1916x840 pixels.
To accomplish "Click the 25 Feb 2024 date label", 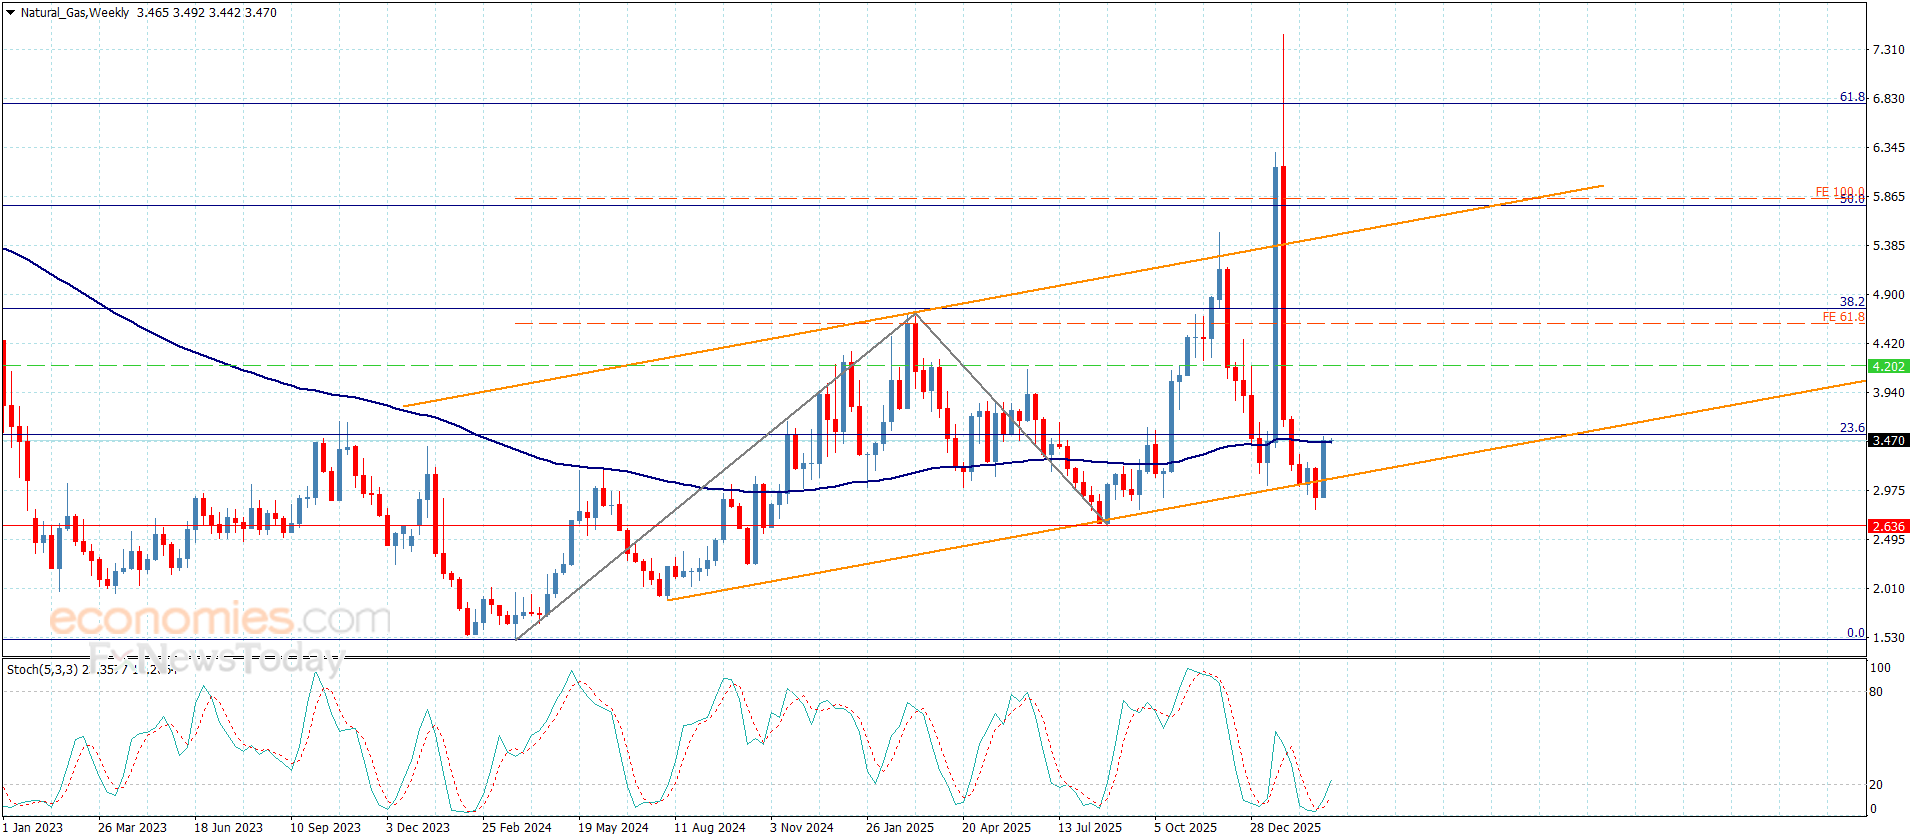I will pyautogui.click(x=516, y=827).
